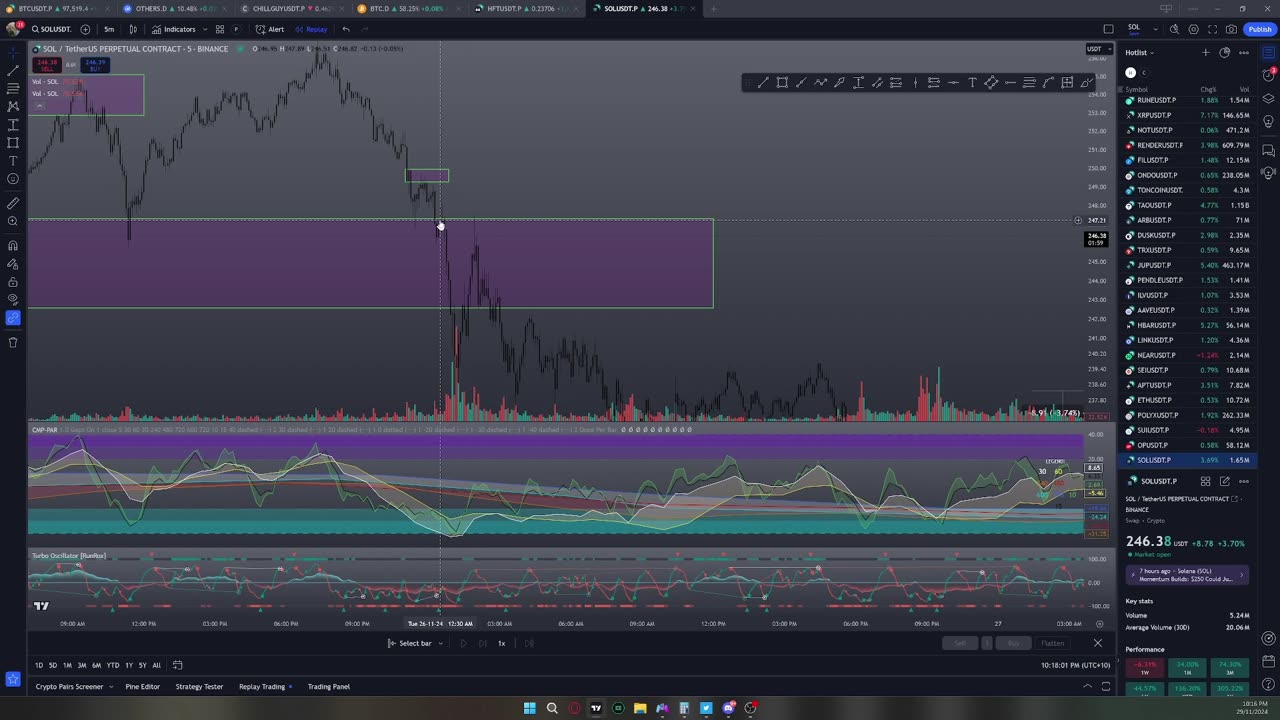Add symbol to watchlist with plus icon

pos(1206,52)
